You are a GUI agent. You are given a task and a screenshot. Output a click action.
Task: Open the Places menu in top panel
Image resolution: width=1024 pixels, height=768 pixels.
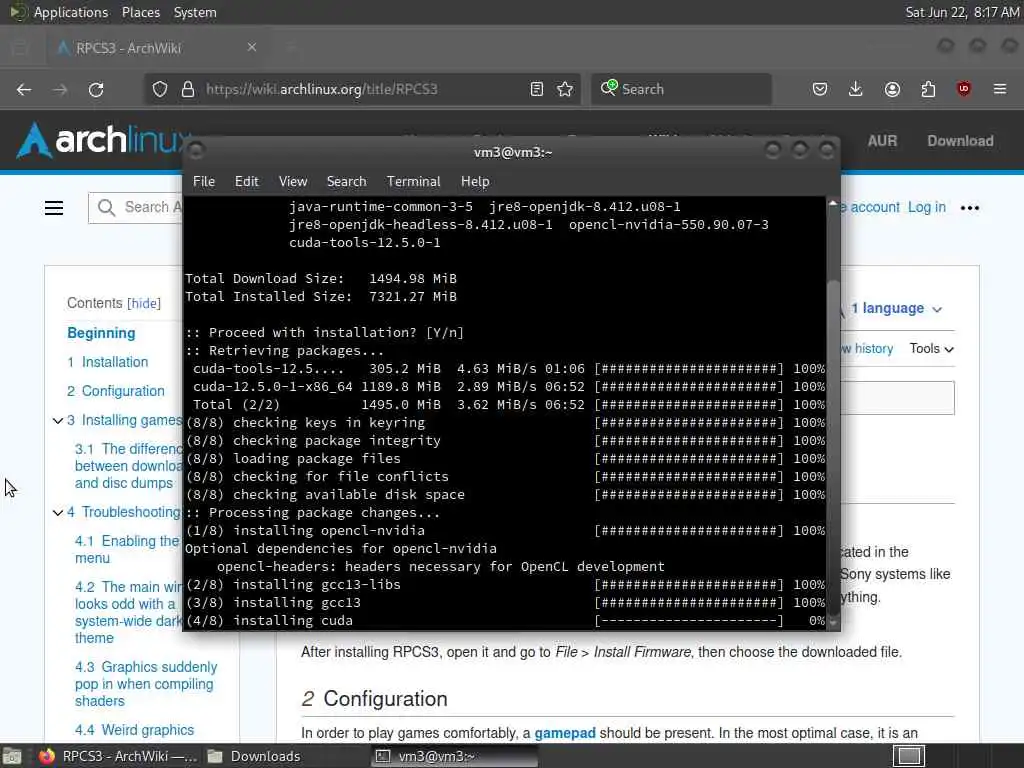(140, 12)
